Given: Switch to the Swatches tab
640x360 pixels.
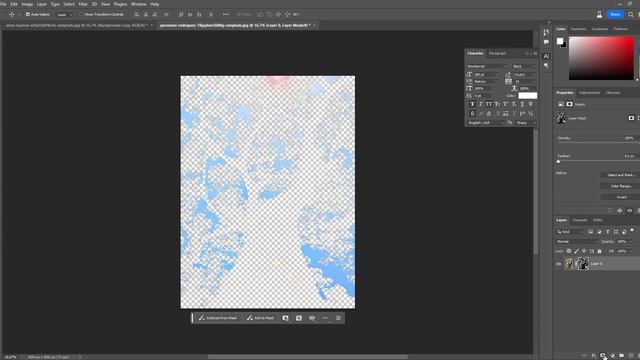Looking at the screenshot, I should coord(578,29).
